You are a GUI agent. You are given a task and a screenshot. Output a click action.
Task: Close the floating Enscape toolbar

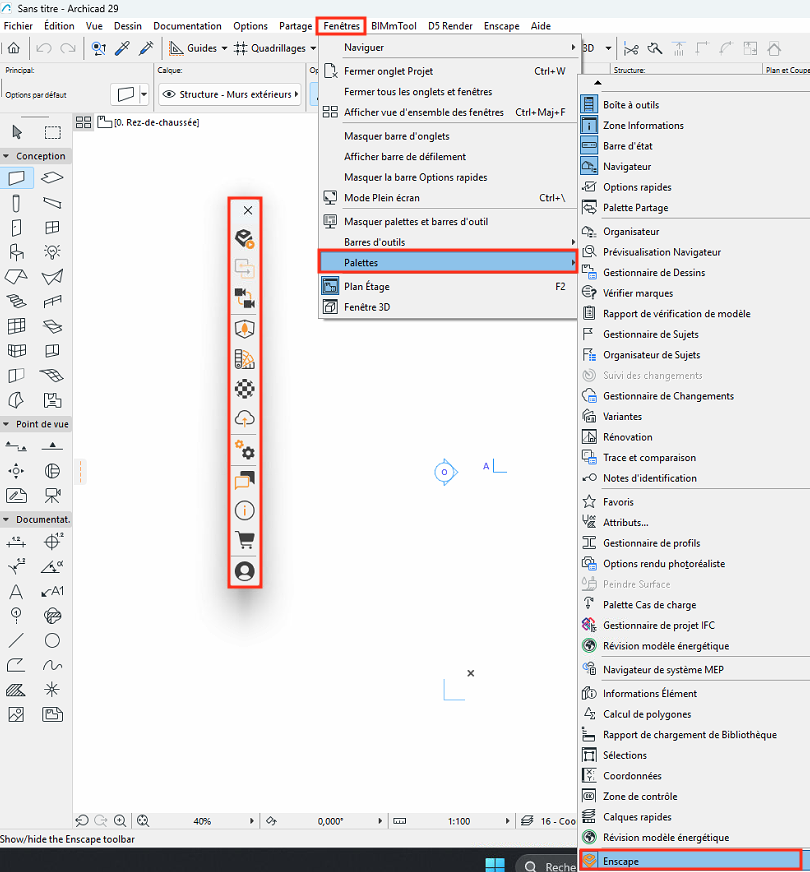(248, 210)
